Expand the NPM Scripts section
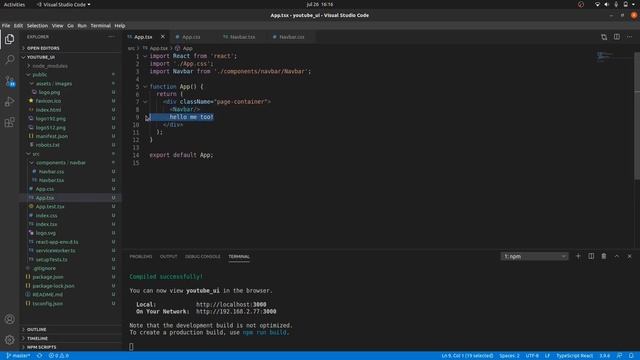This screenshot has width=640, height=360. (x=70, y=347)
